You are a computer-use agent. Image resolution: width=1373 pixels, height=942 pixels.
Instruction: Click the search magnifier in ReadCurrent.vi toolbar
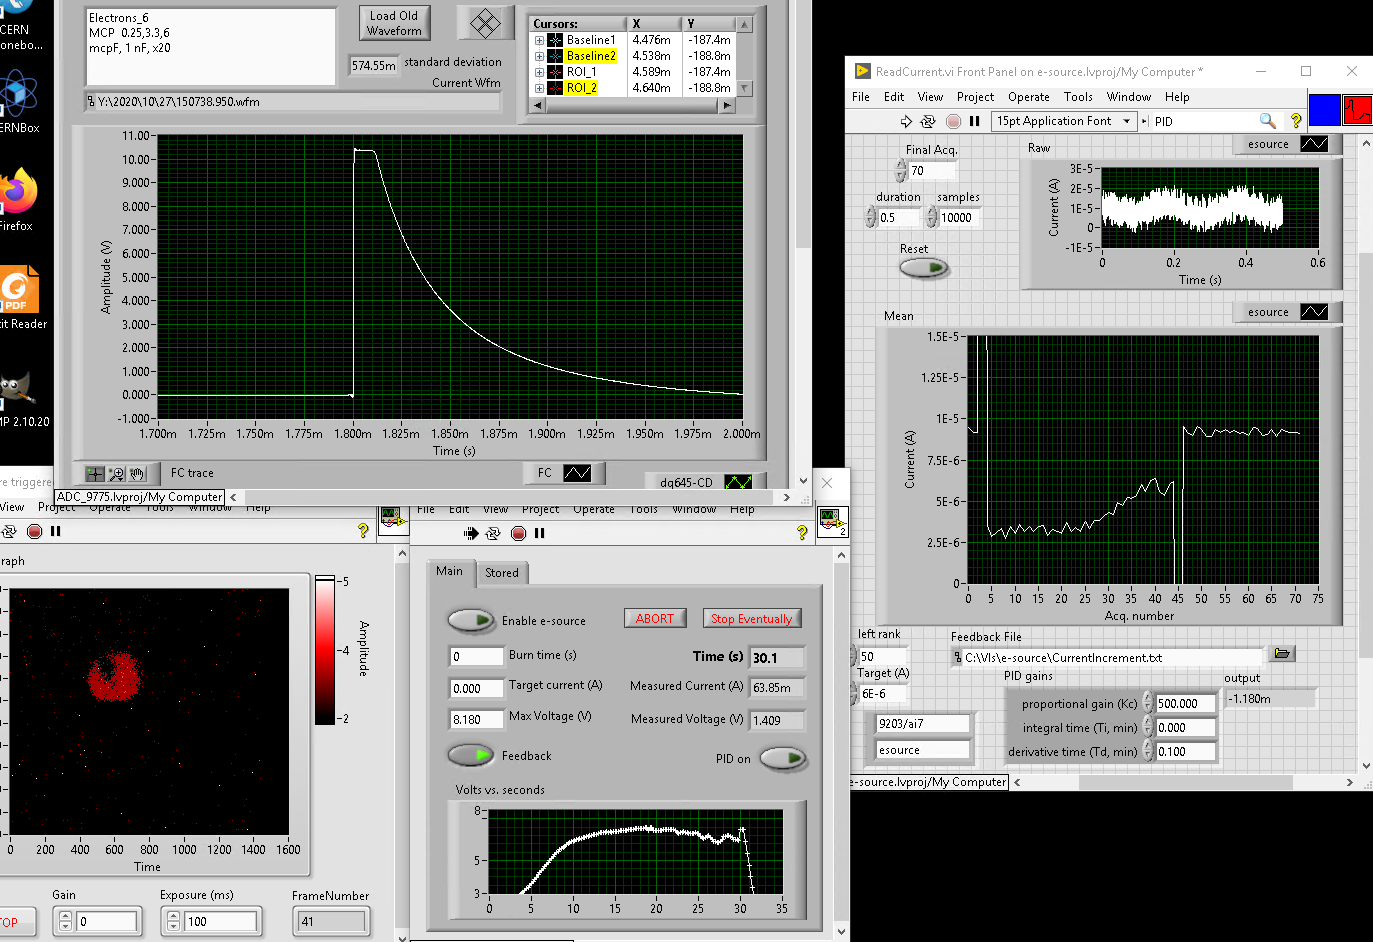coord(1267,121)
